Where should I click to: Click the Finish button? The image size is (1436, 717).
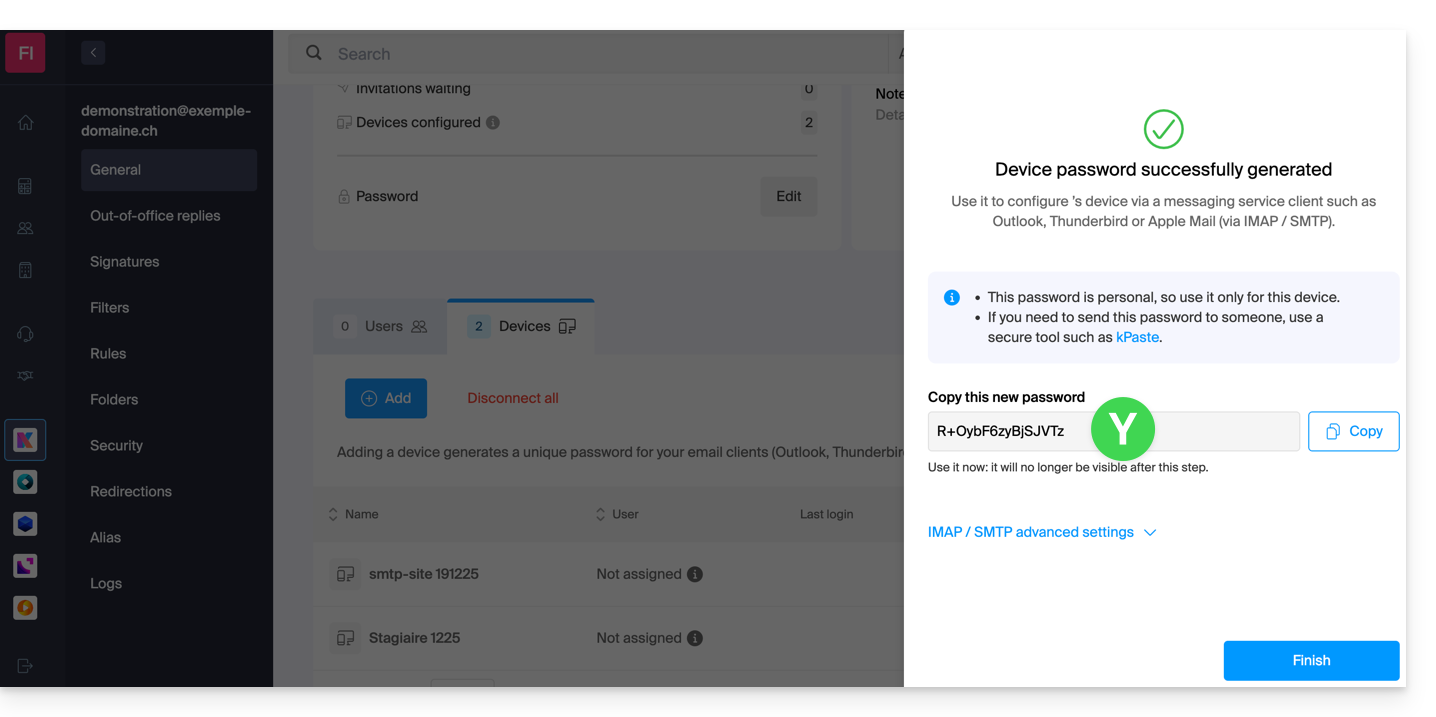(1310, 660)
